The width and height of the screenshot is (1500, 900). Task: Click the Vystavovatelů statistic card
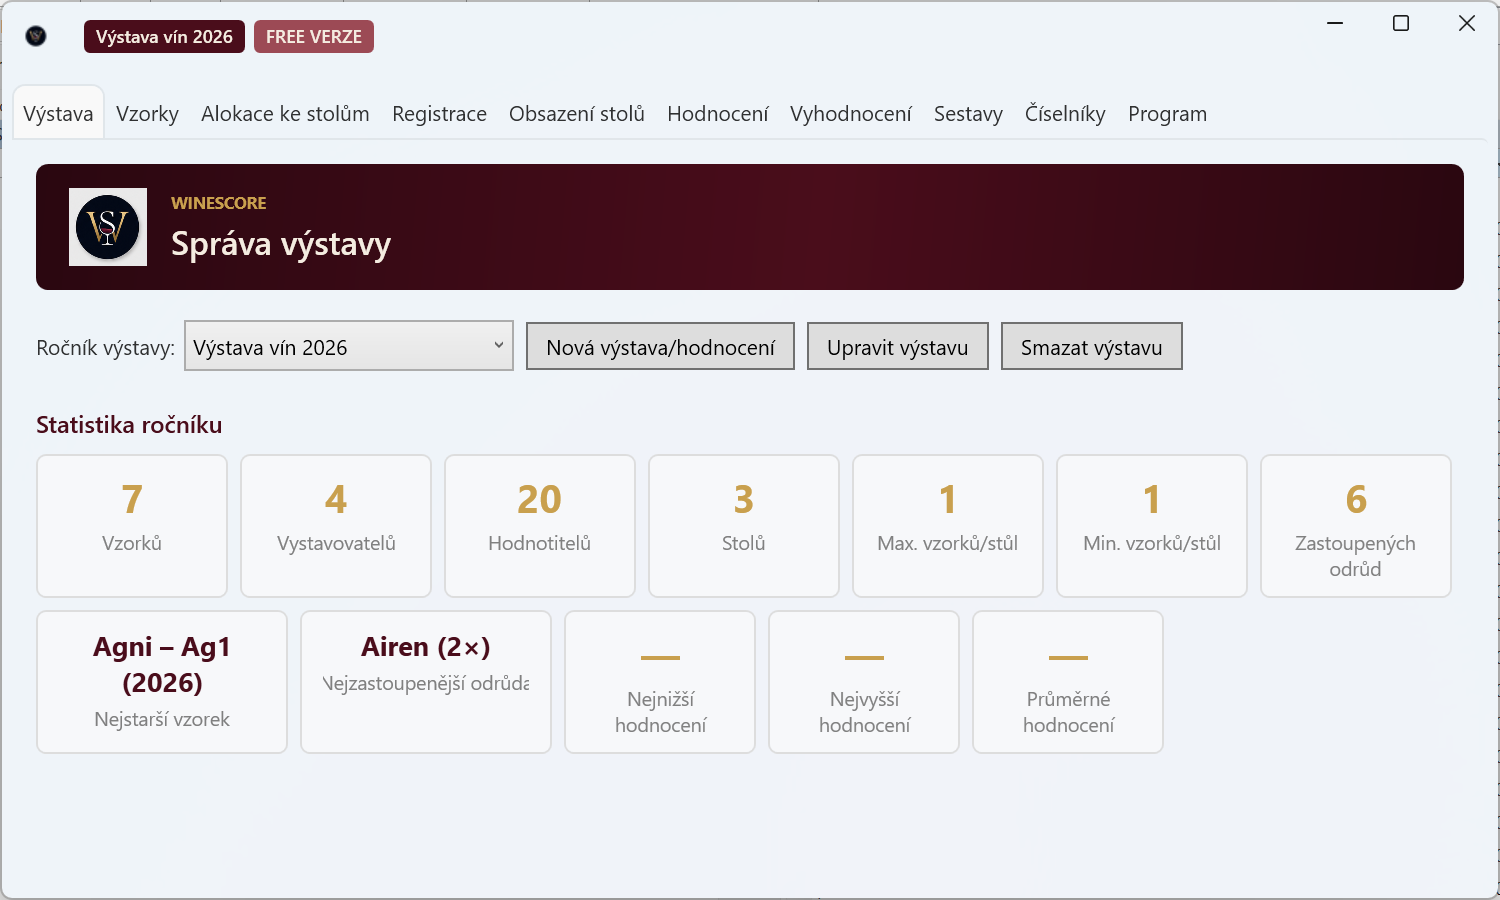336,526
